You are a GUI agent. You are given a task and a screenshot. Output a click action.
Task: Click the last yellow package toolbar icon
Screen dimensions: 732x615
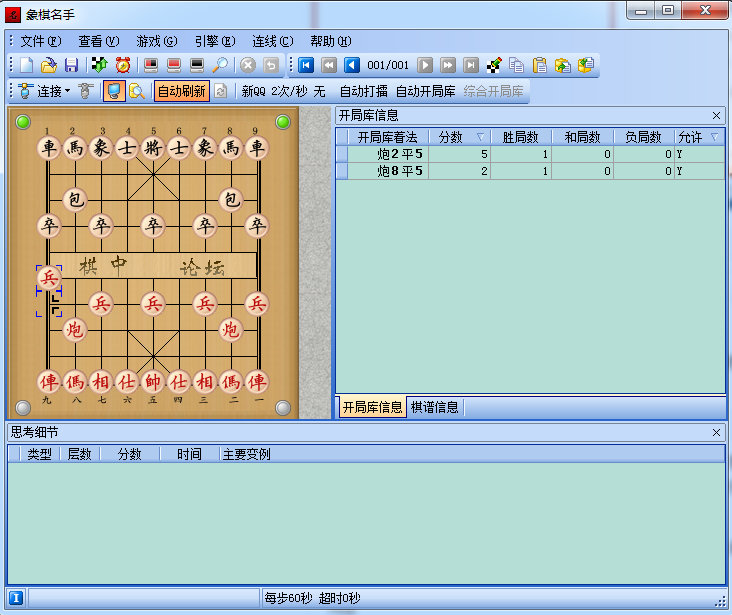click(x=585, y=65)
